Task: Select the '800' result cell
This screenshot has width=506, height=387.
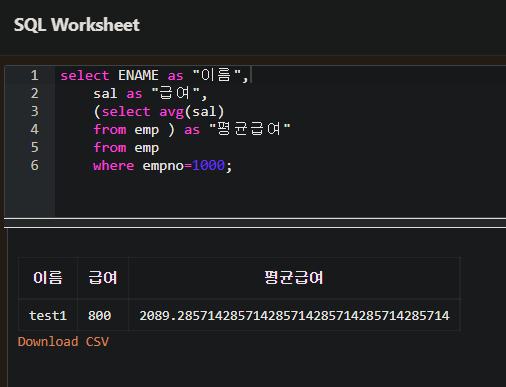Action: (x=103, y=315)
